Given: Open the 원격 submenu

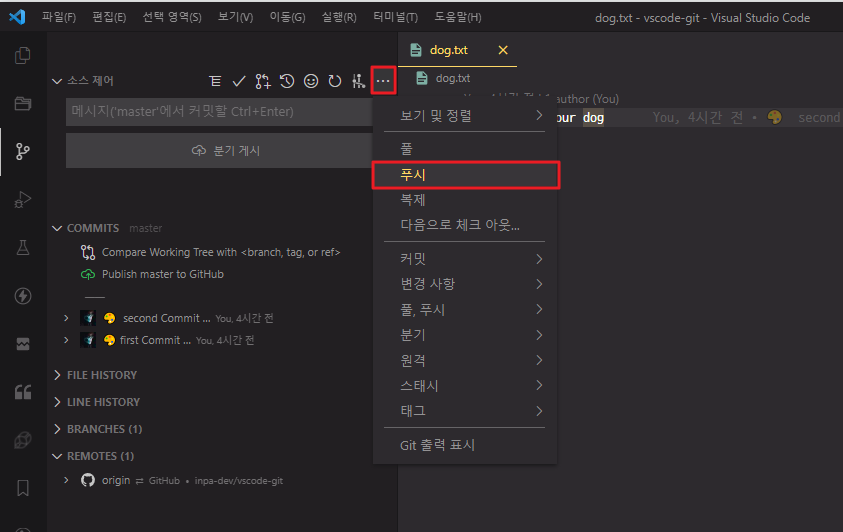Looking at the screenshot, I should pyautogui.click(x=465, y=360).
